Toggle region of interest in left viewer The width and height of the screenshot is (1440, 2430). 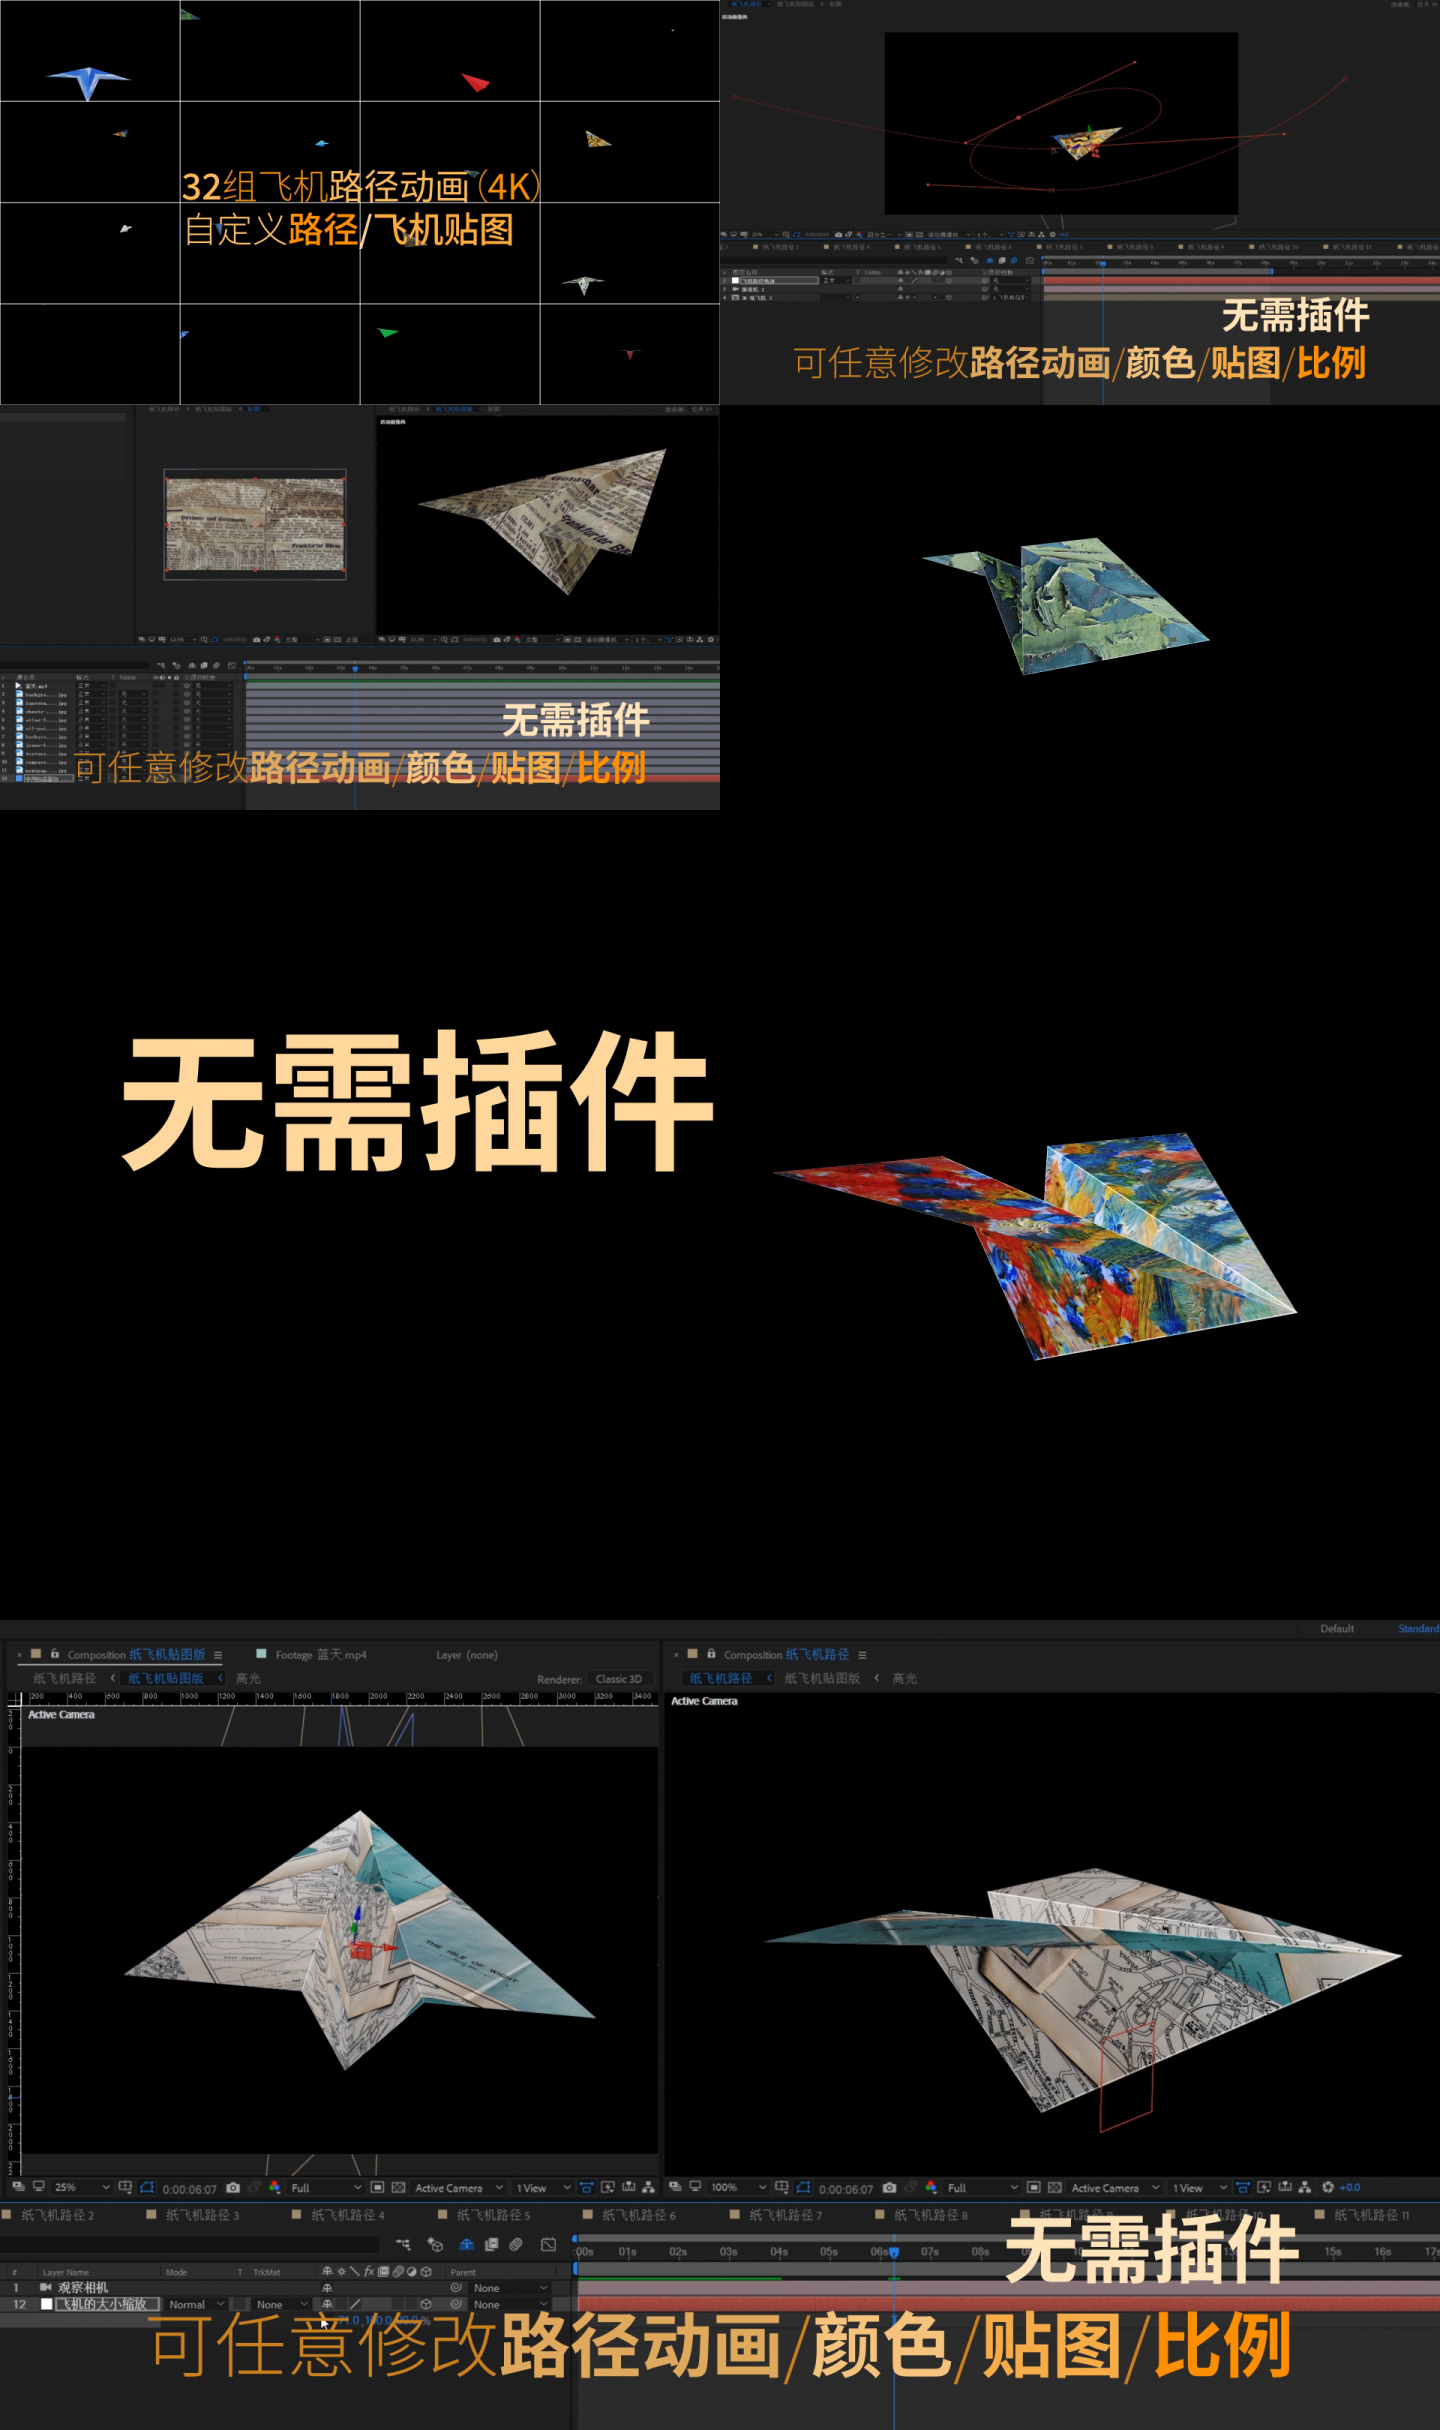[x=377, y=2188]
